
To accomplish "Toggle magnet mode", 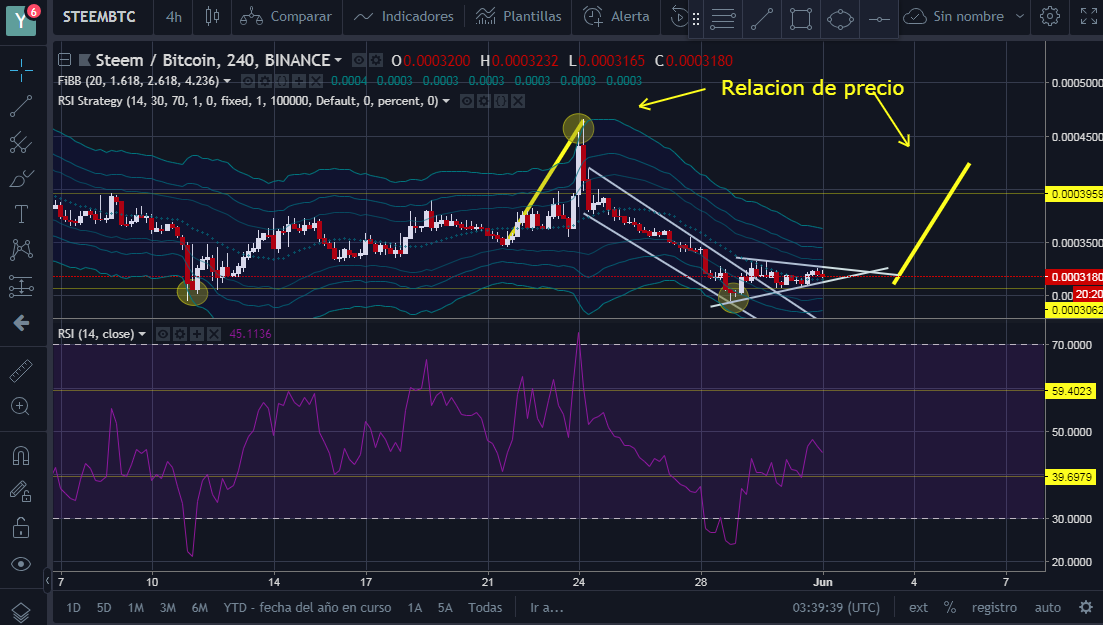I will coord(21,455).
